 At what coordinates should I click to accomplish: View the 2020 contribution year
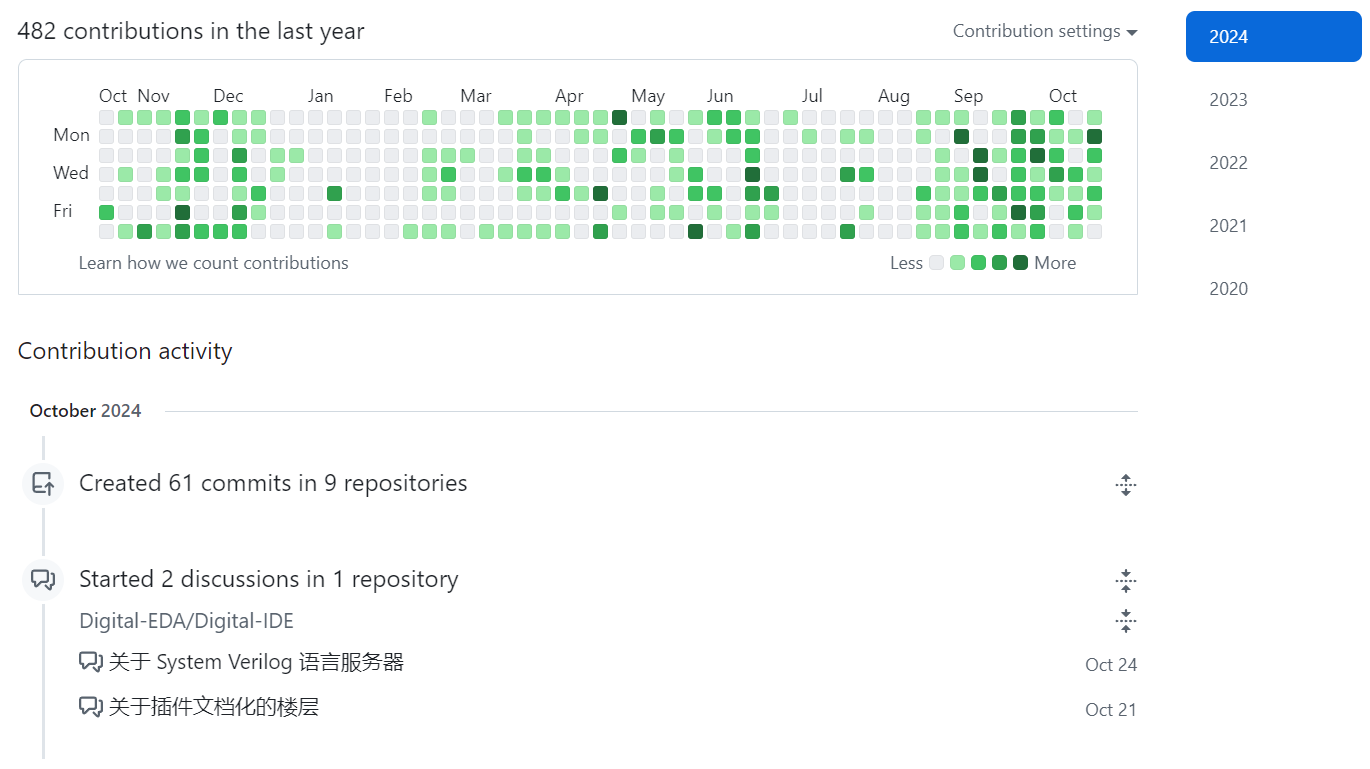(x=1228, y=289)
